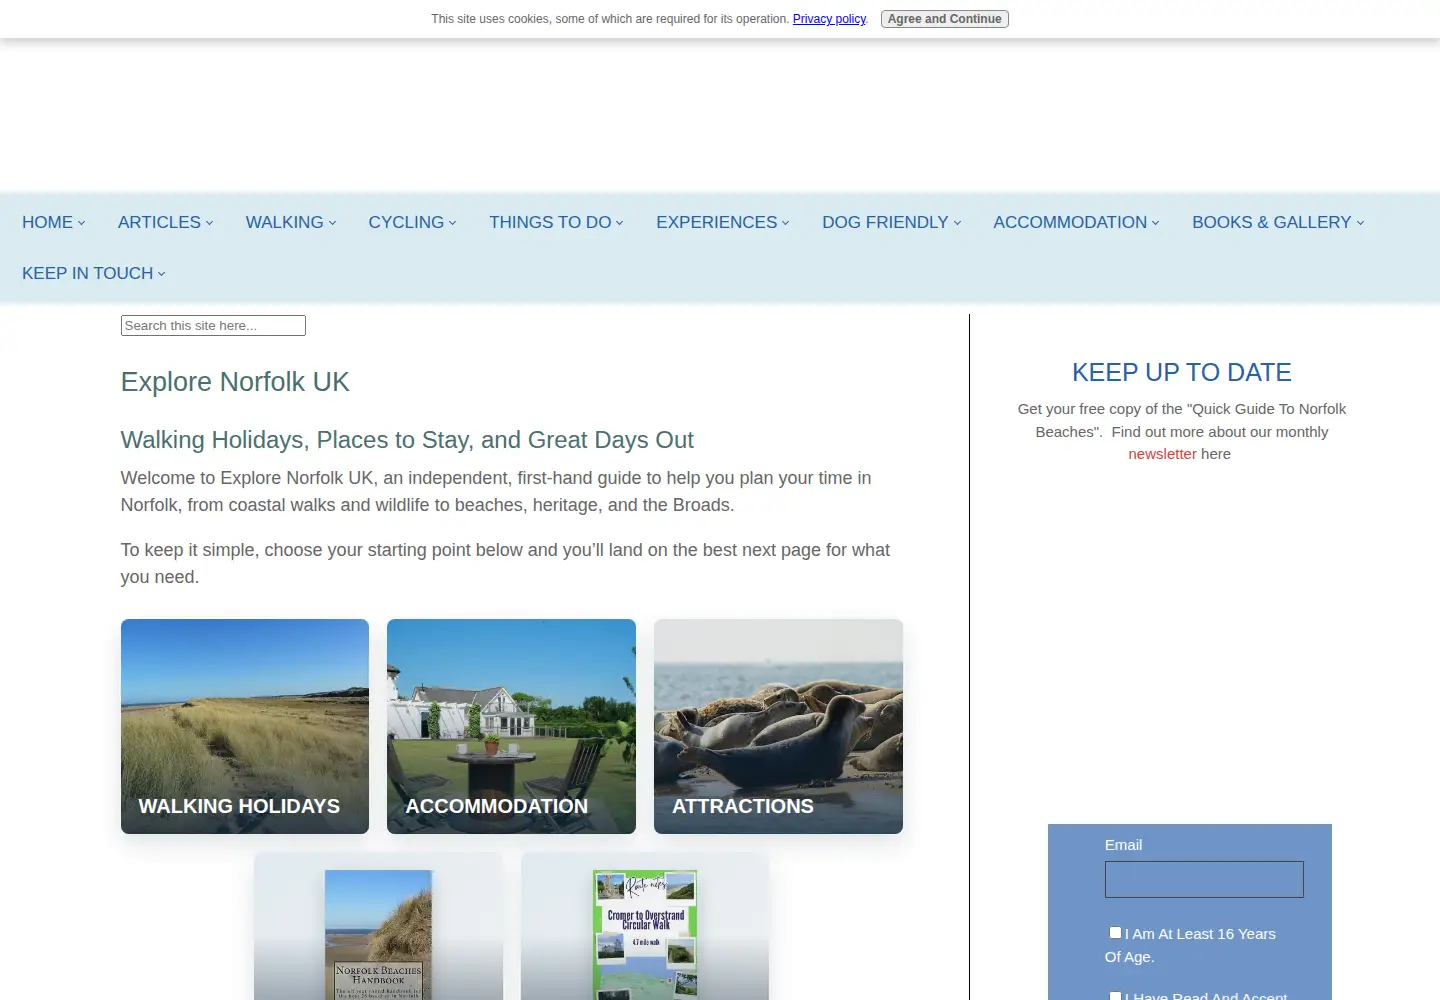Screen dimensions: 1440x1000
Task: Open the THINGS TO DO menu item
Action: tap(556, 222)
